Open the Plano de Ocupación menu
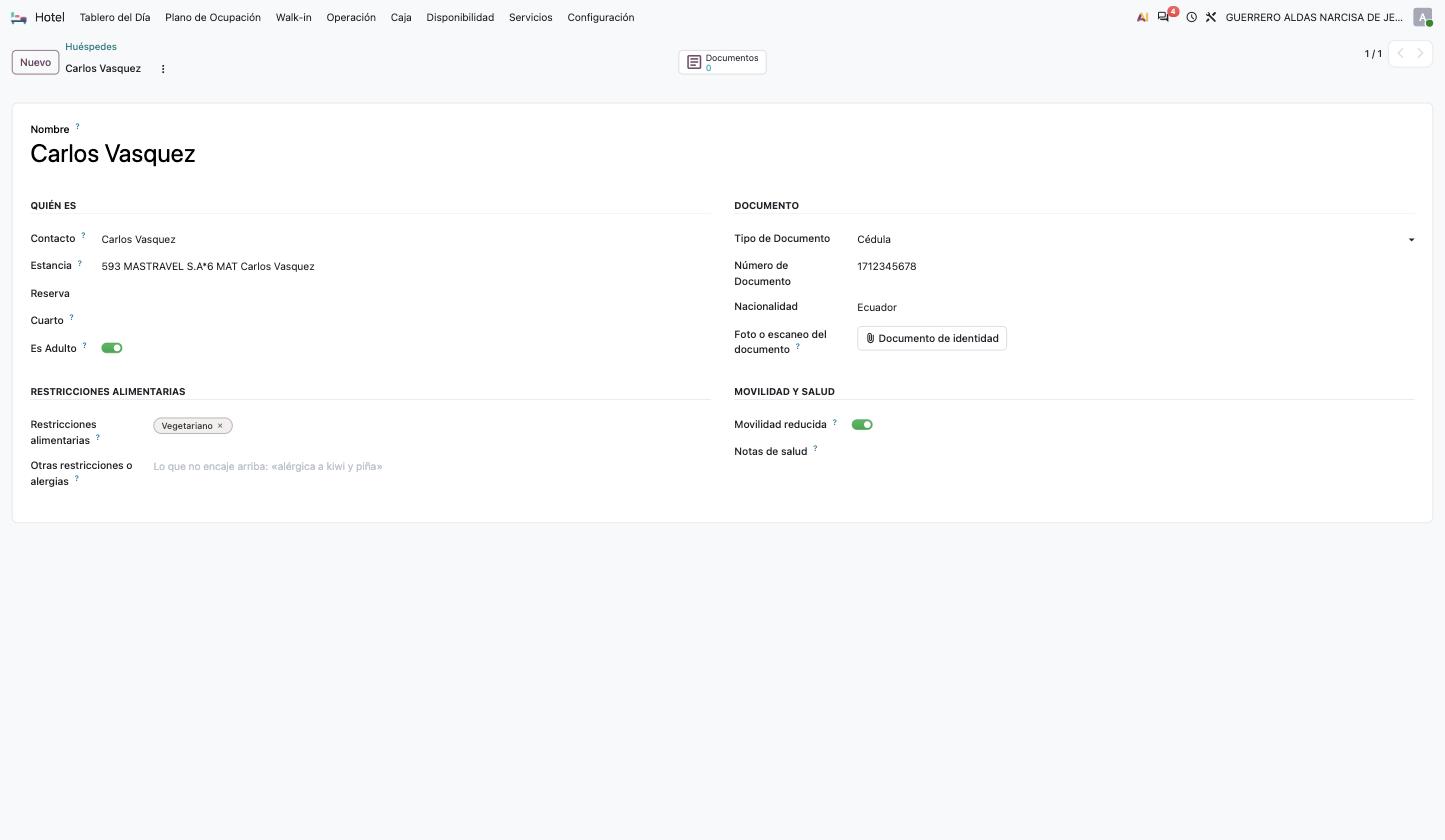 click(213, 17)
